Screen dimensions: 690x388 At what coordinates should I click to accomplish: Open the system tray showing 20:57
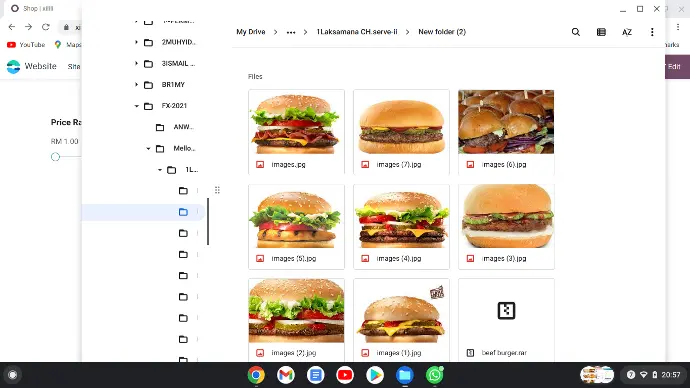tap(654, 375)
